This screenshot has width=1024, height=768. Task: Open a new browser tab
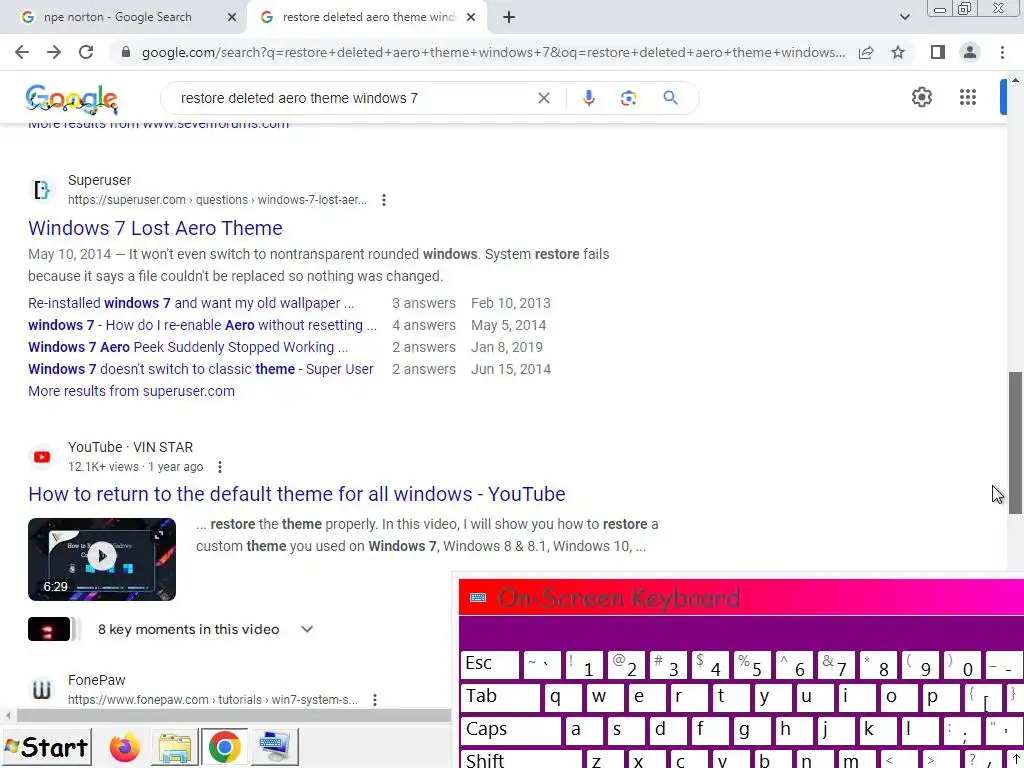tap(509, 17)
